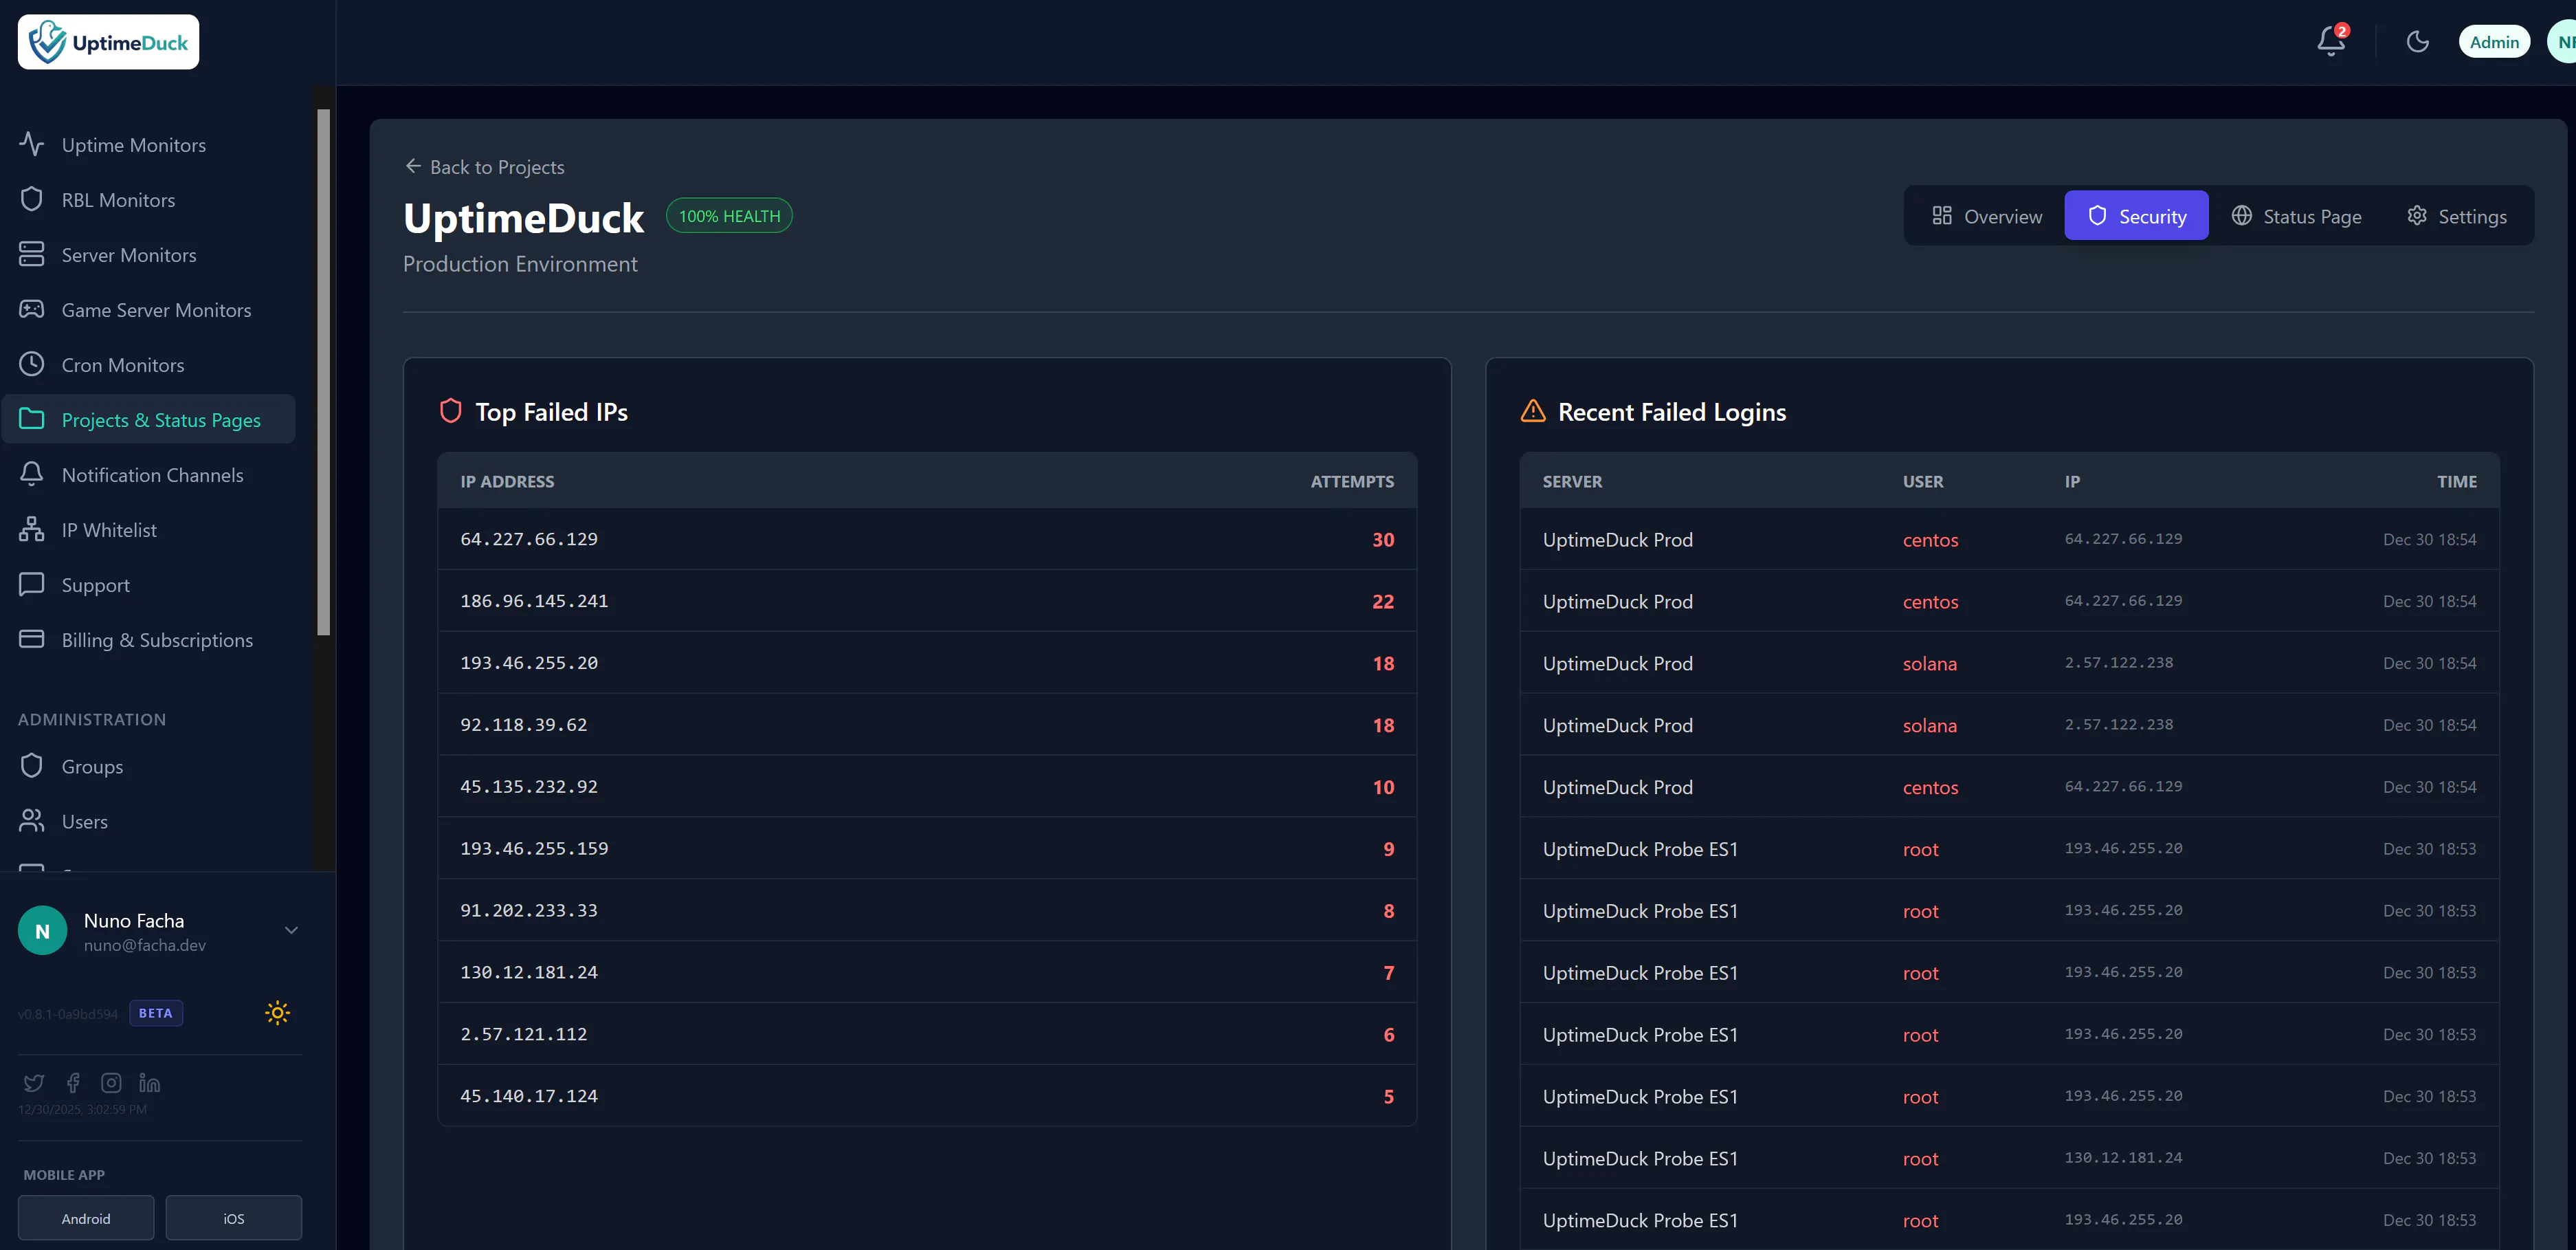
Task: Toggle dark mode moon icon in header
Action: click(x=2418, y=42)
